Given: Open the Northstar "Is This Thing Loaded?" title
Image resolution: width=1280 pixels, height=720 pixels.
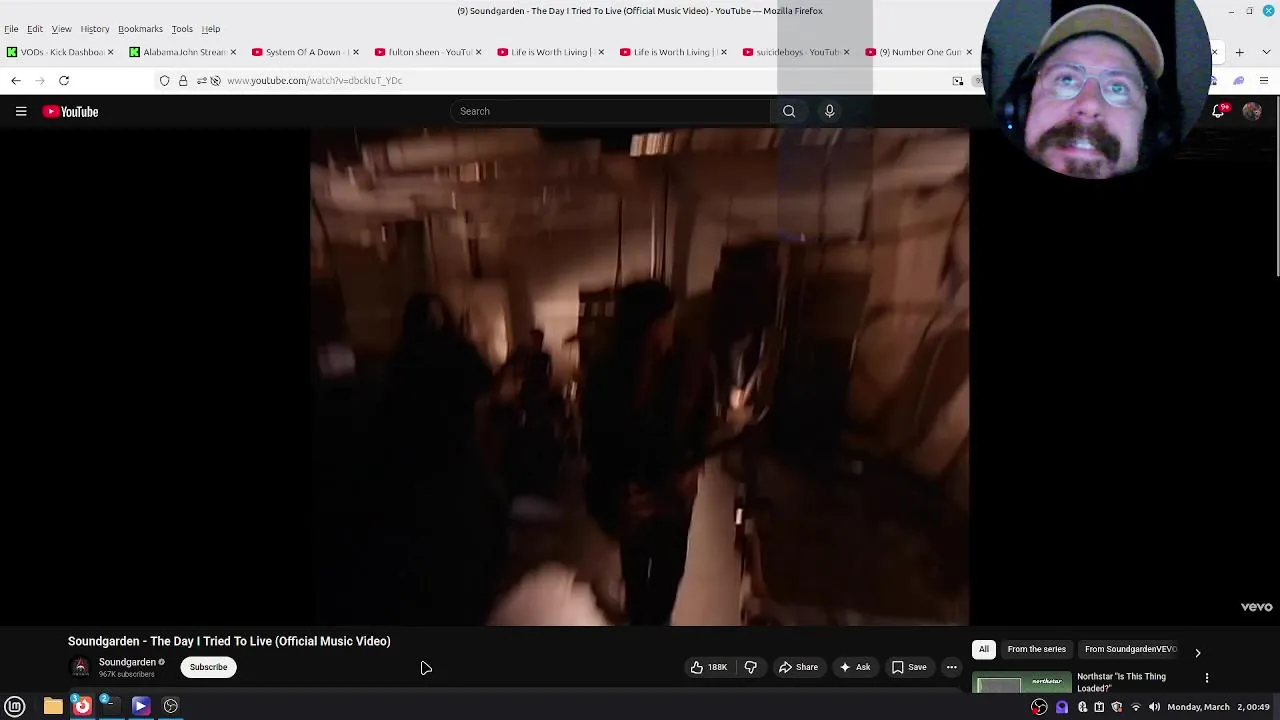Looking at the screenshot, I should pos(1121,682).
